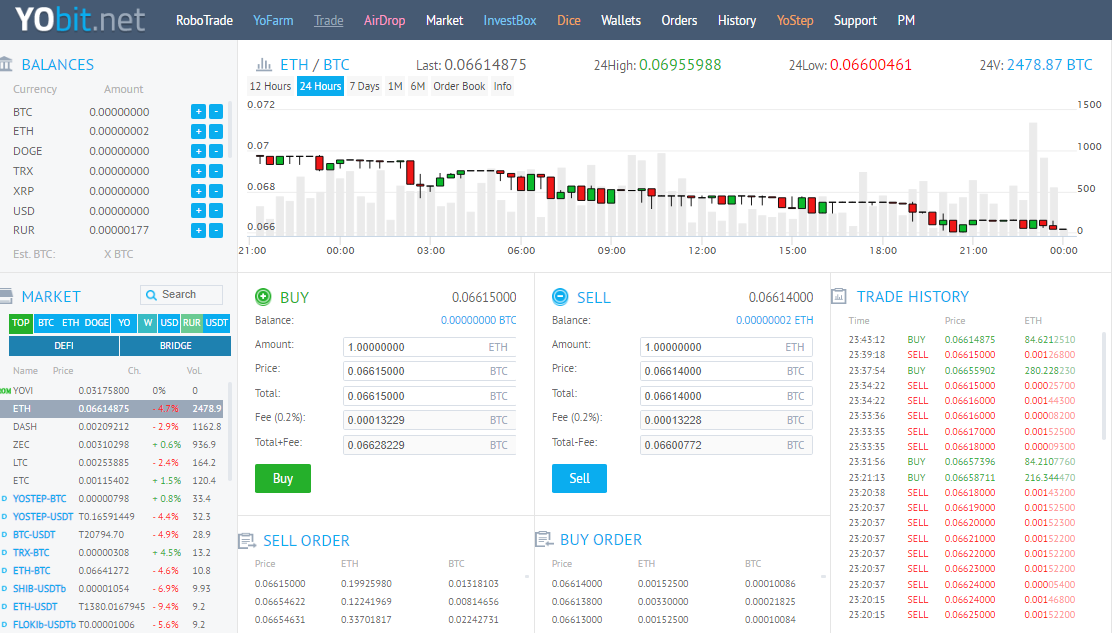Switch chart to 12 Hours
Screen dimensions: 1112x633
click(270, 86)
